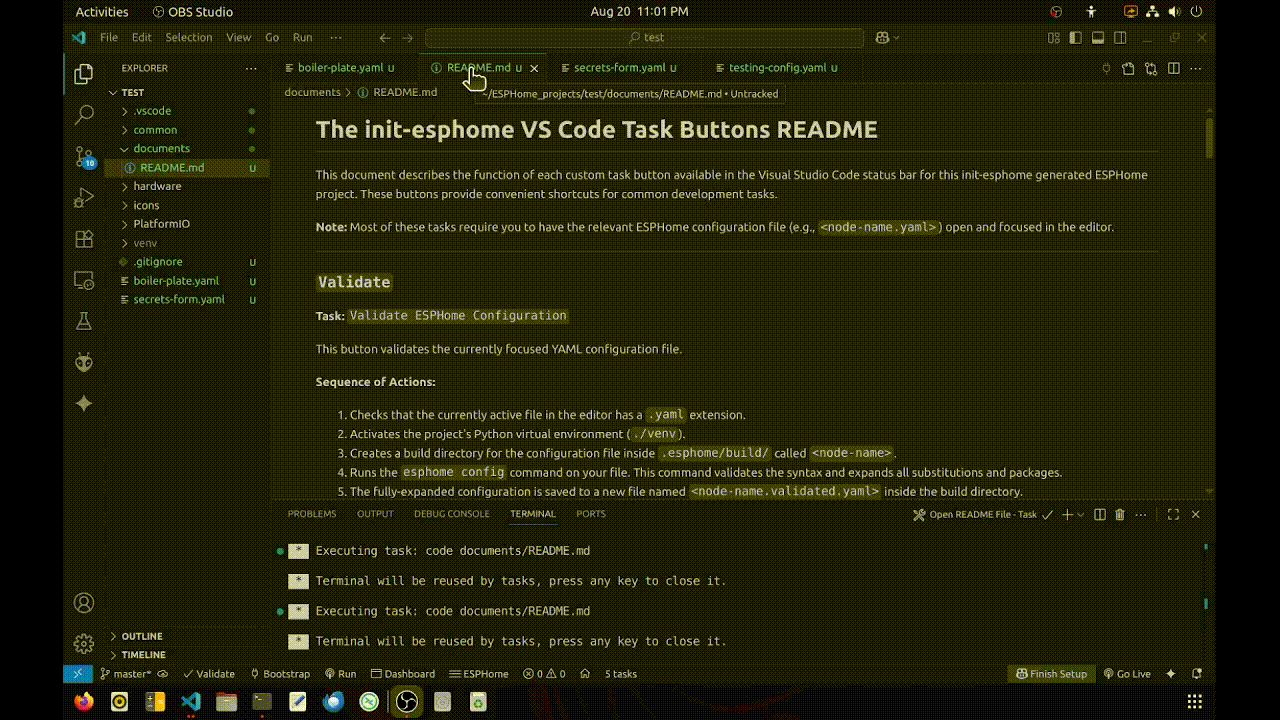Click the search box showing test
The width and height of the screenshot is (1280, 720).
click(x=644, y=37)
